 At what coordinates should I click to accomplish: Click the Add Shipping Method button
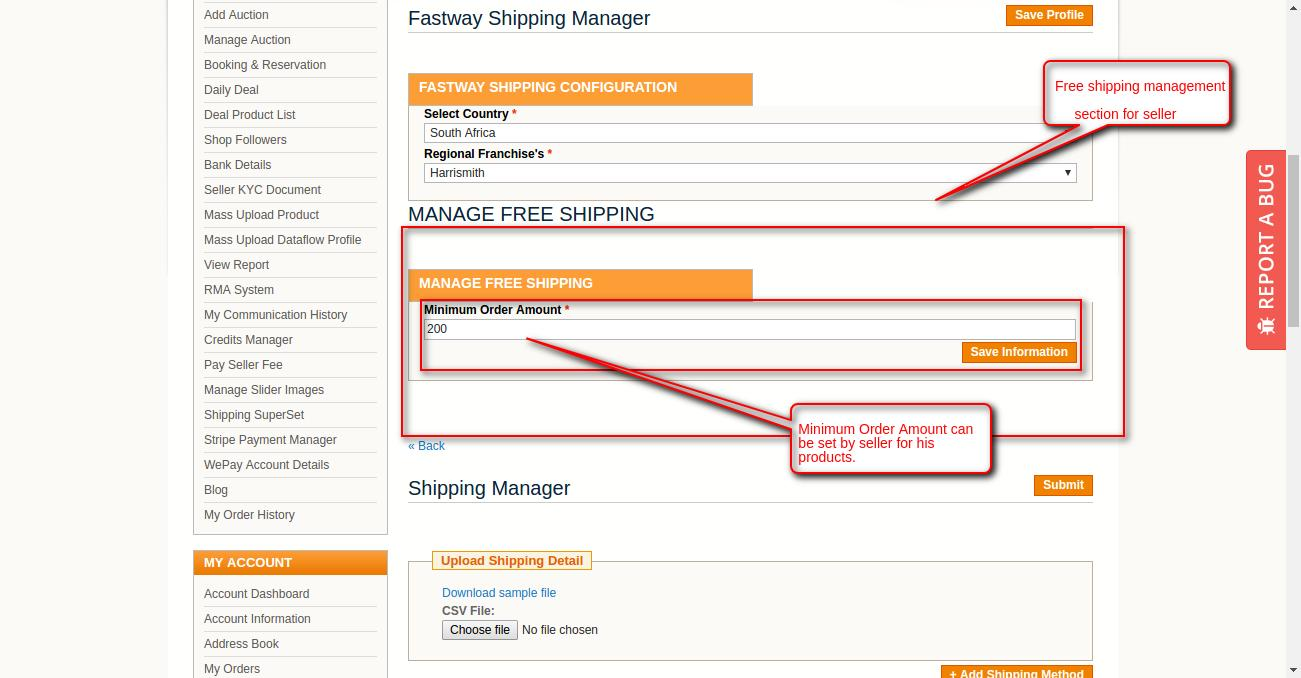click(1016, 672)
